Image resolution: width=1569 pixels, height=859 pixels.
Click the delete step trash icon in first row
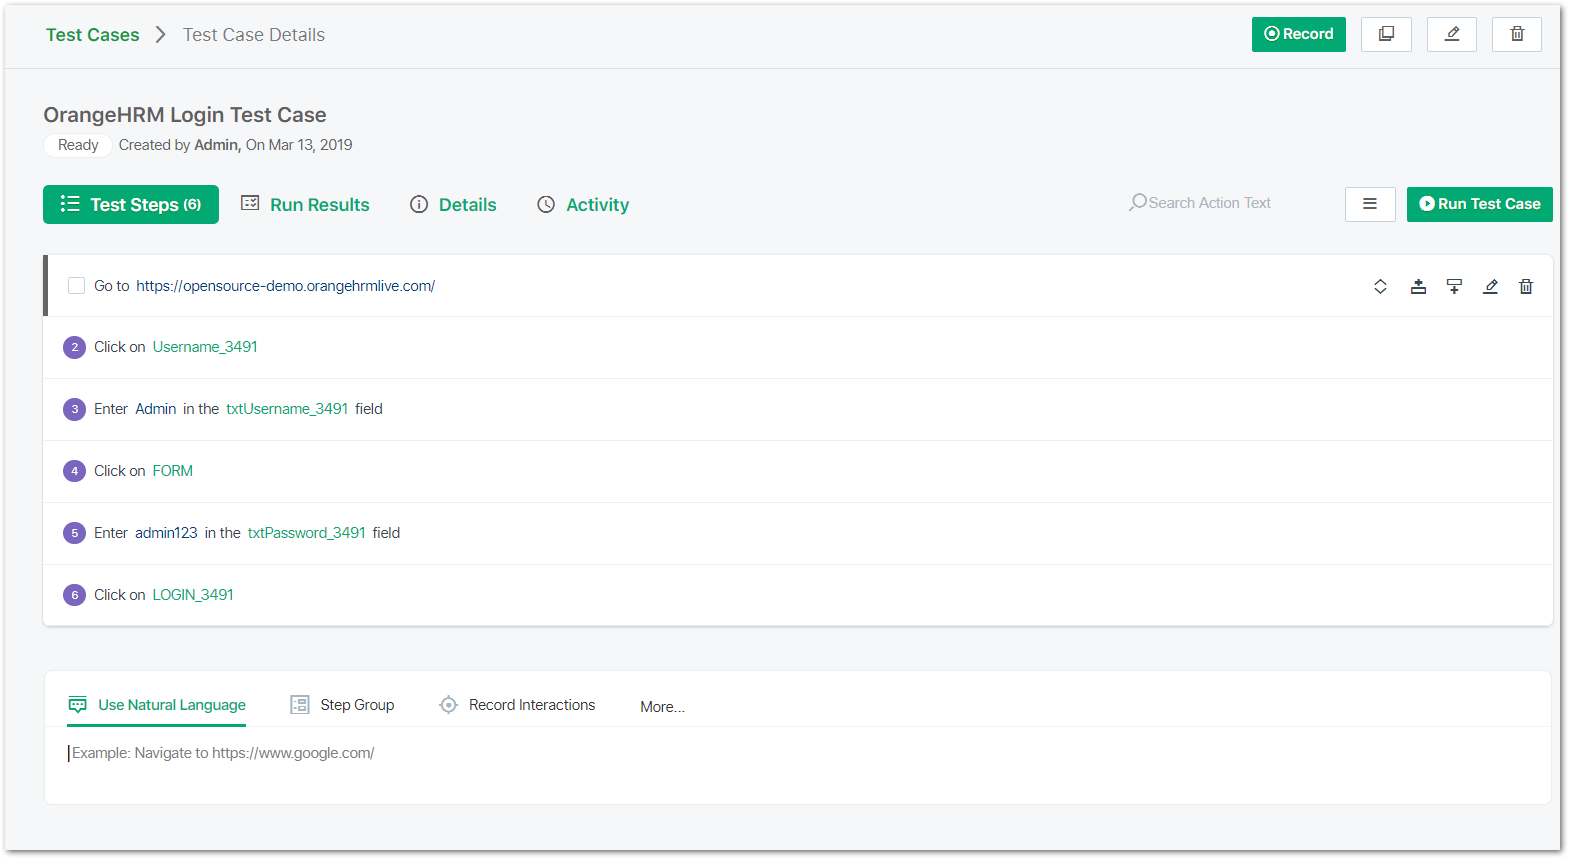point(1526,286)
